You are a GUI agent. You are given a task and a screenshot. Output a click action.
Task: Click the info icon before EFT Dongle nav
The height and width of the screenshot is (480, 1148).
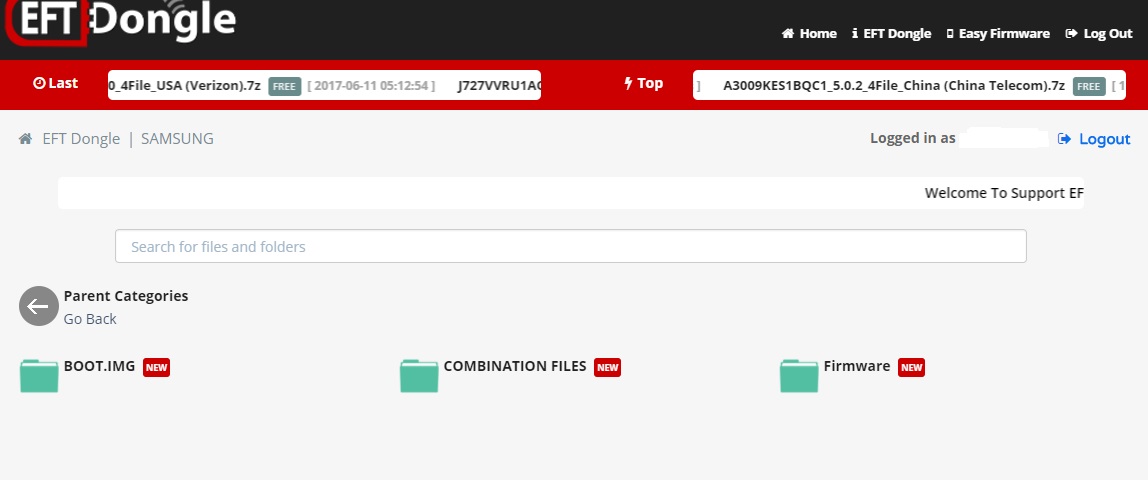tap(854, 34)
